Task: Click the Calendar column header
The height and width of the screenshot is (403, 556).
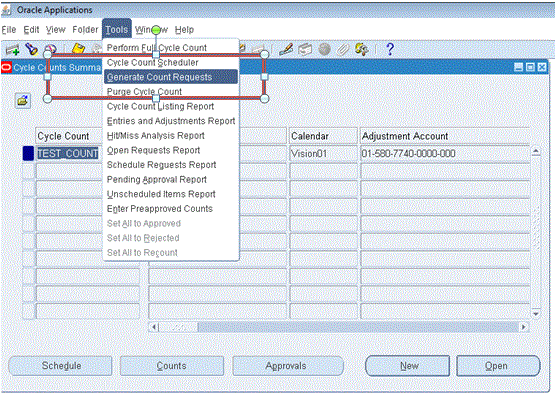Action: click(x=323, y=136)
